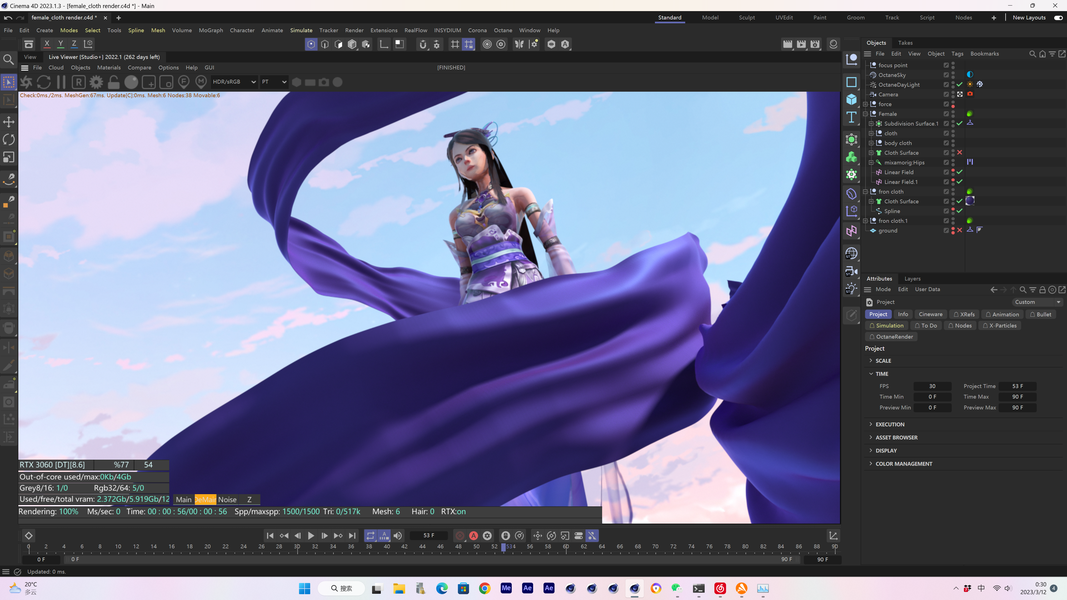Pause the Live Viewer render
This screenshot has height=600, width=1067.
click(61, 82)
